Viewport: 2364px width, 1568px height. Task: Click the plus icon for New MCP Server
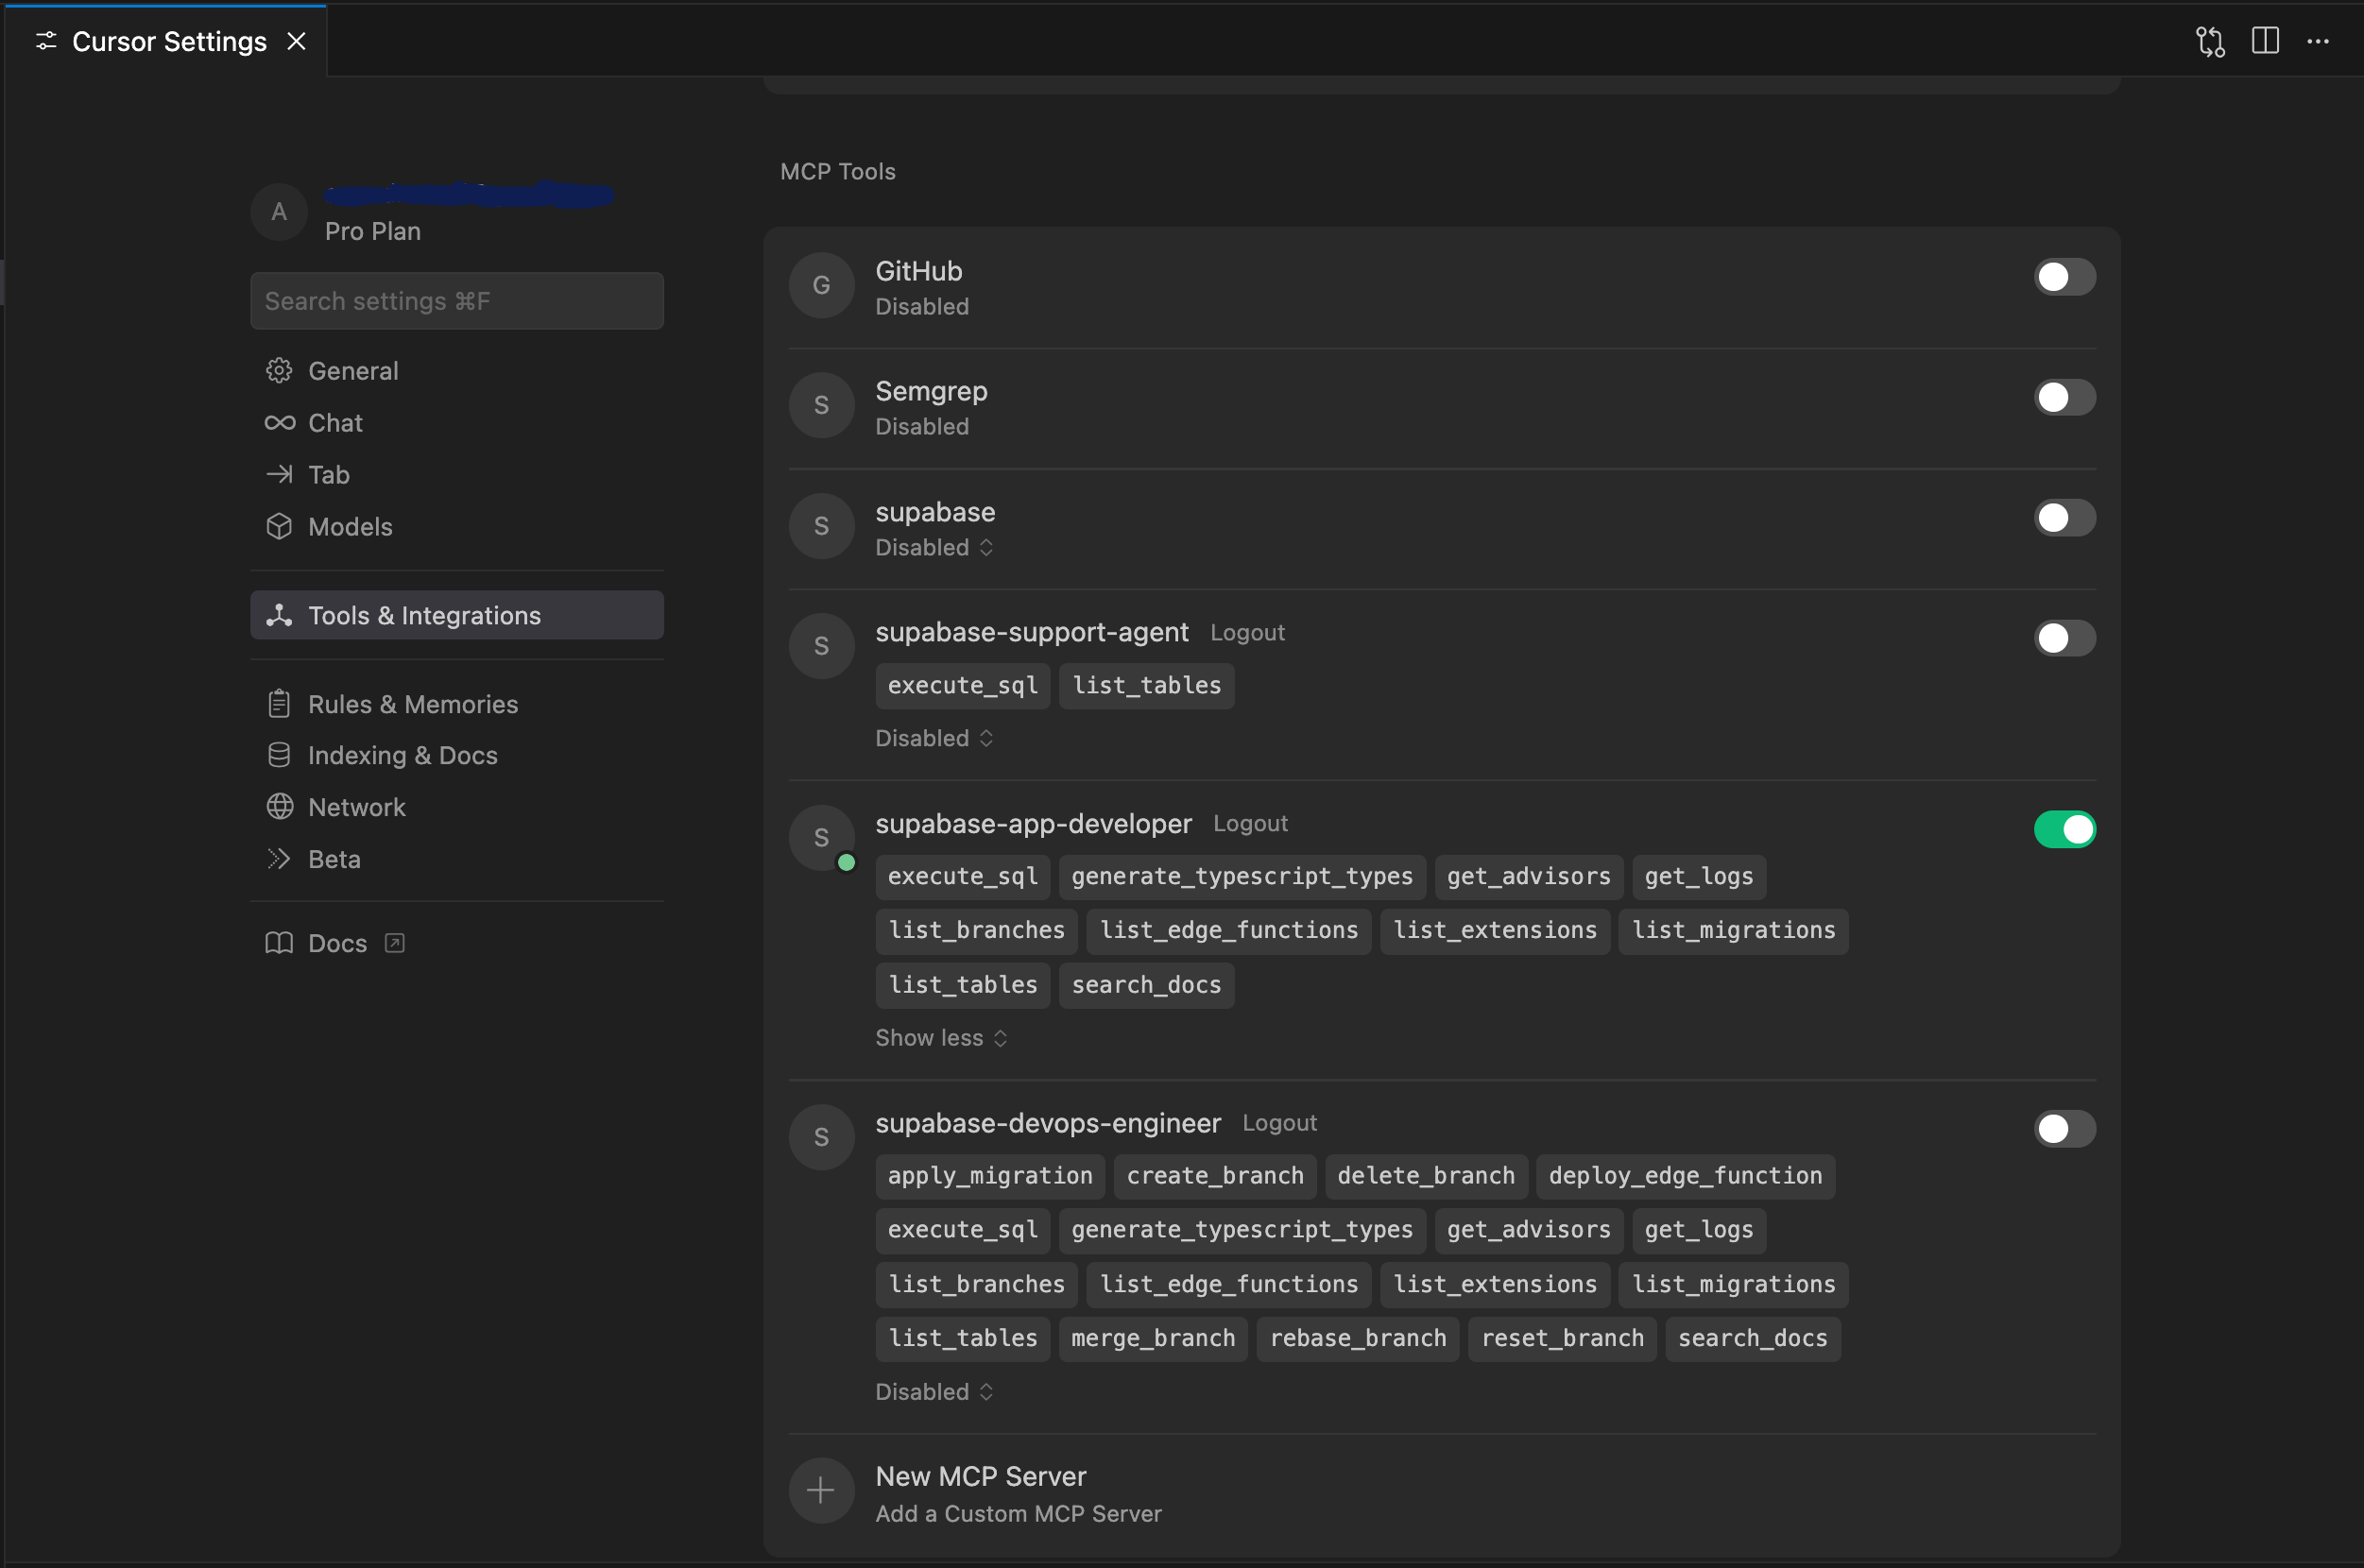(820, 1490)
